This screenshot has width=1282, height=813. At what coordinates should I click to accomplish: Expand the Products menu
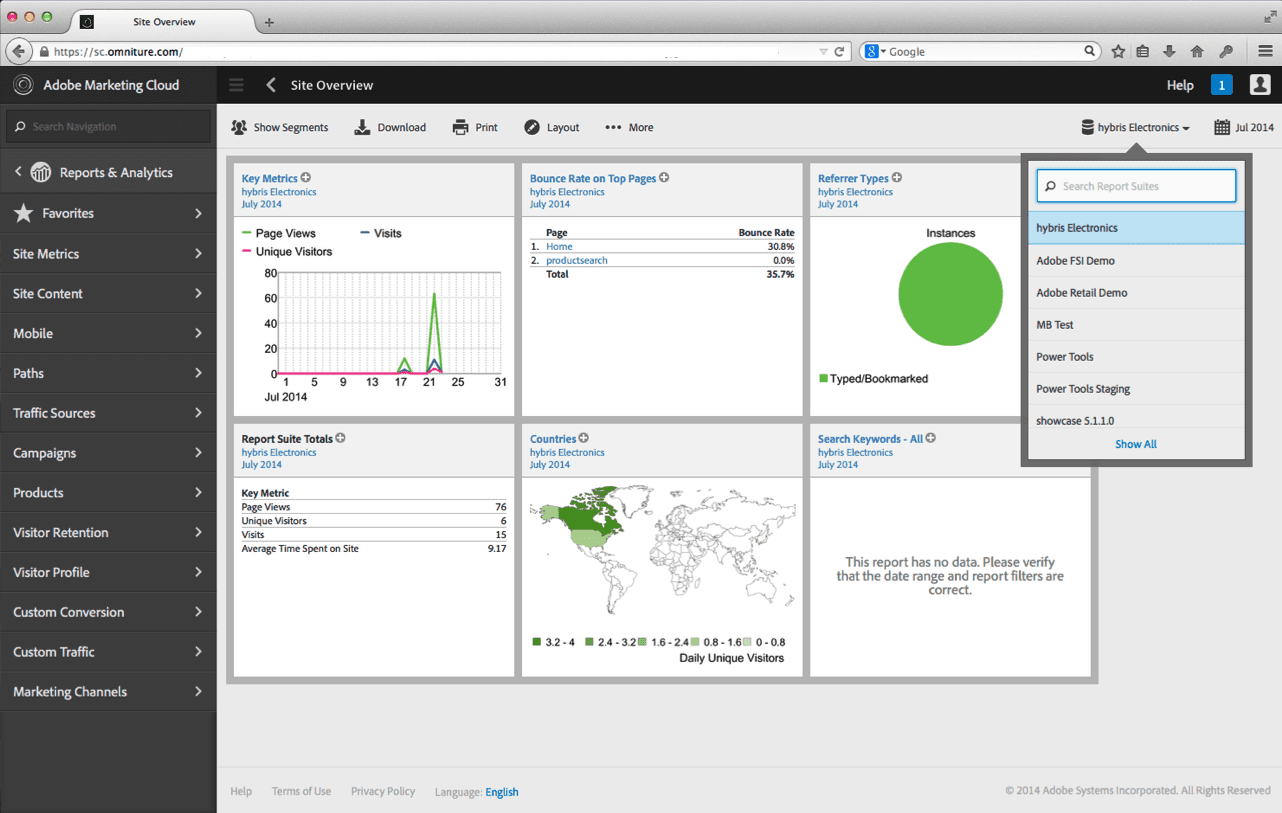[x=108, y=493]
